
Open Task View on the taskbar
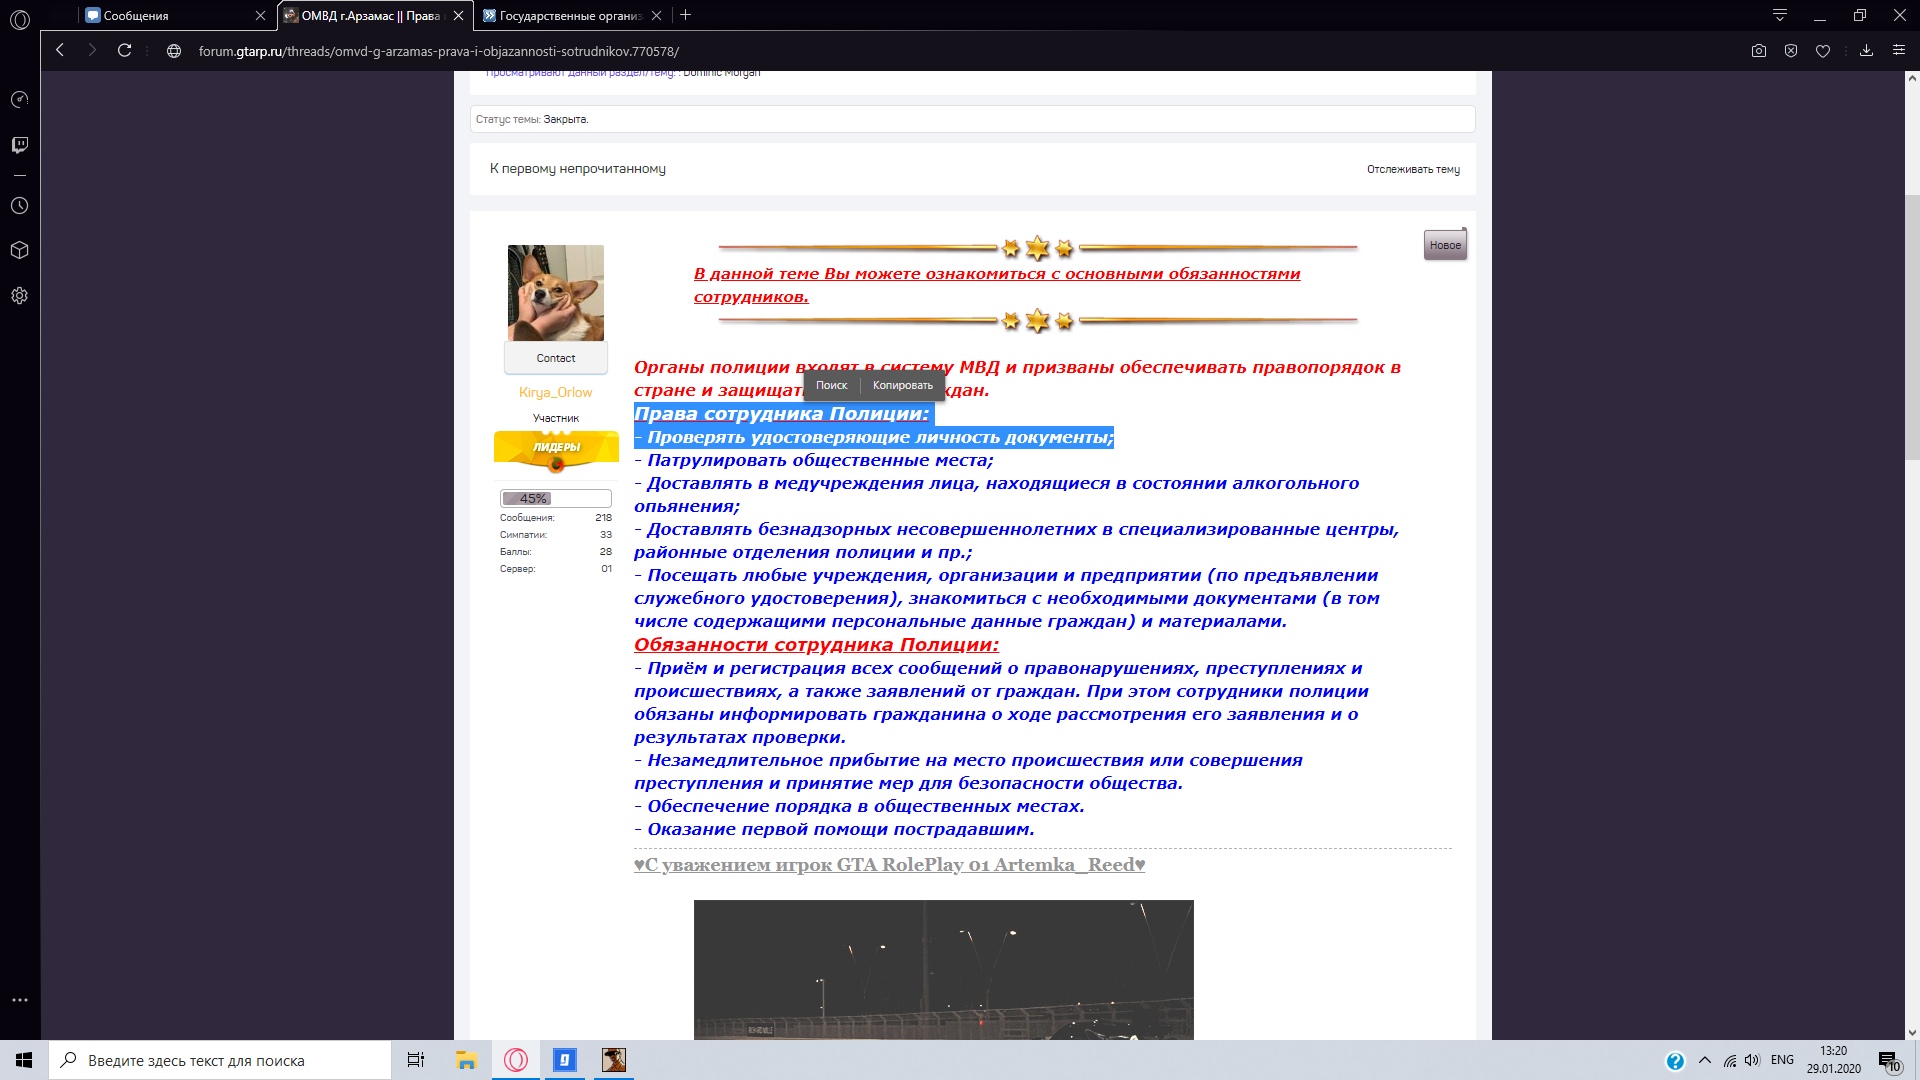pyautogui.click(x=416, y=1060)
